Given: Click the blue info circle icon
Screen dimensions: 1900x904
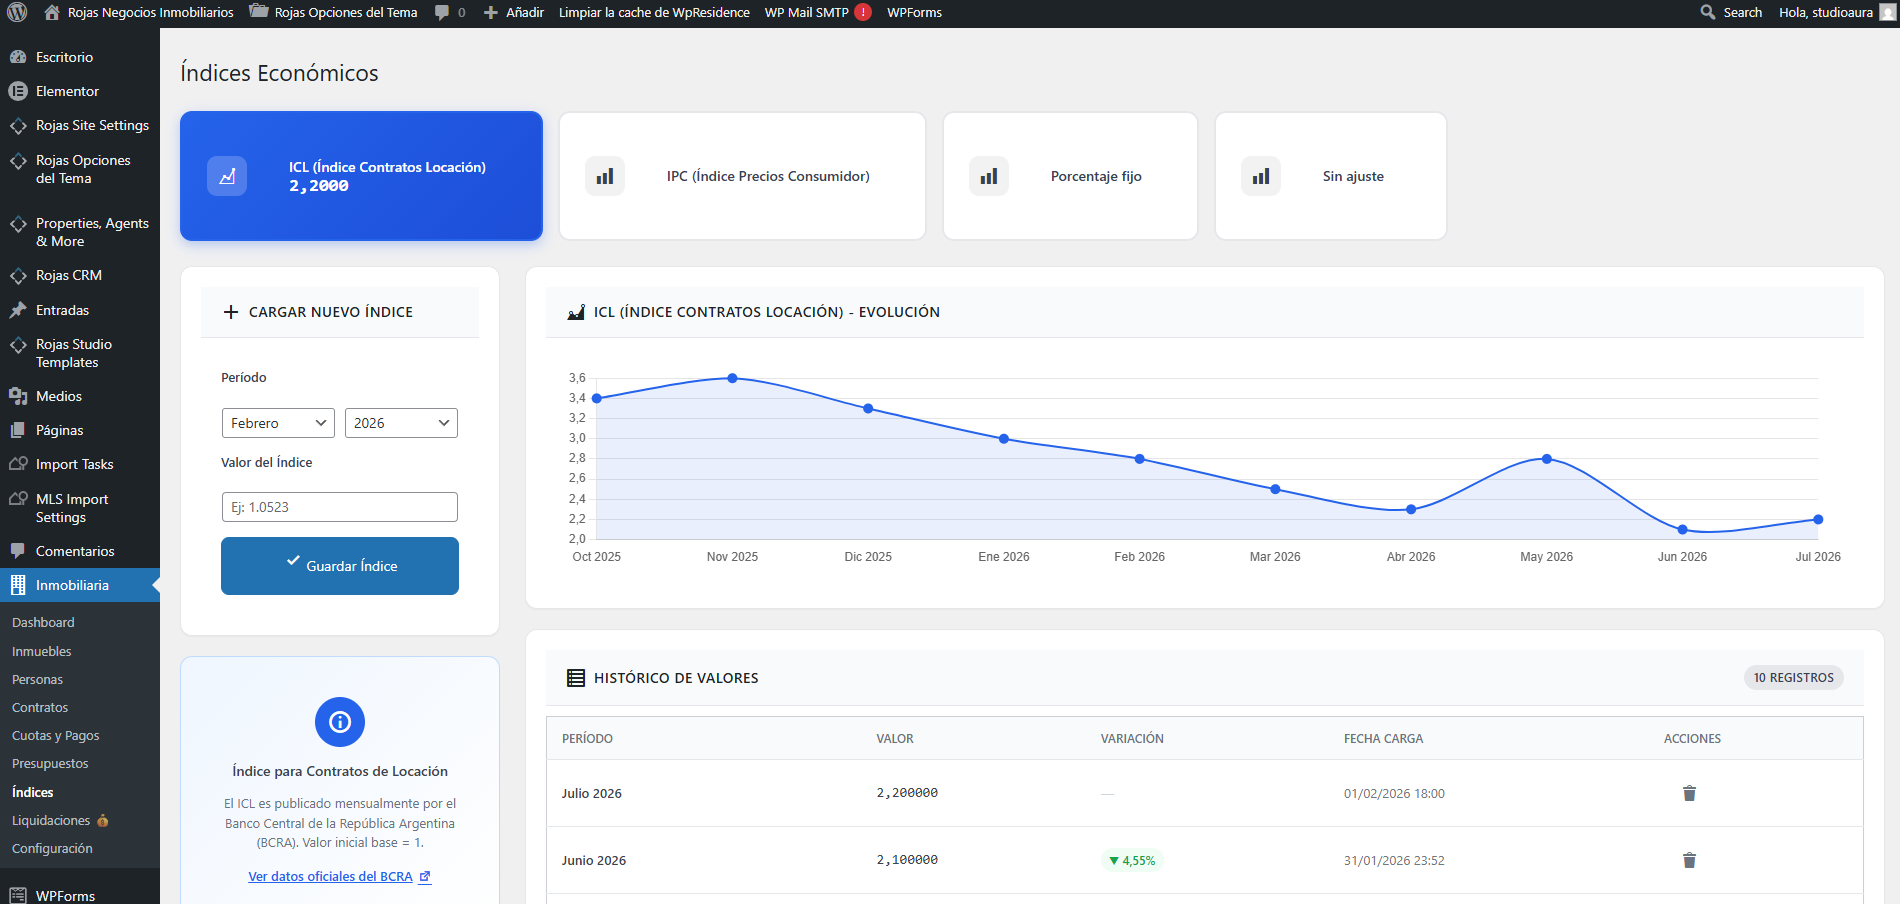Looking at the screenshot, I should (x=340, y=722).
